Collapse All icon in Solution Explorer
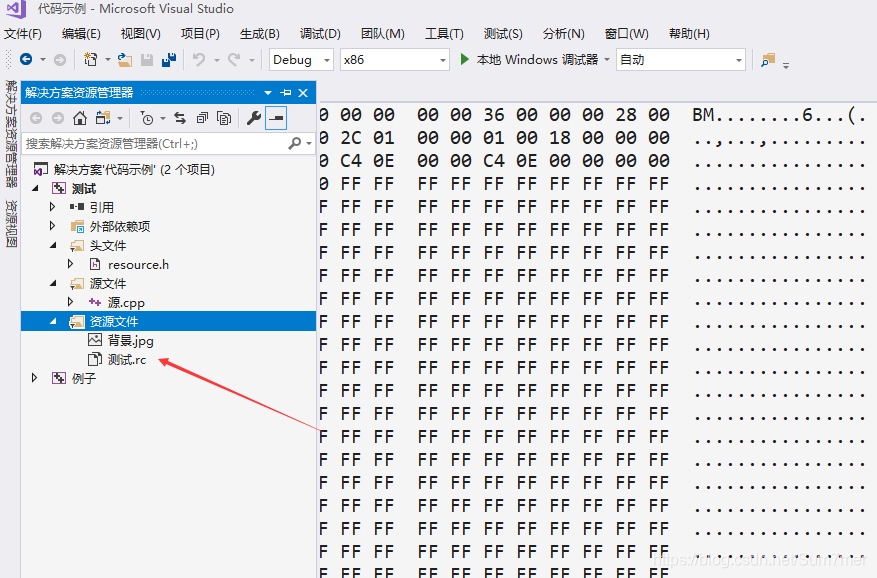Viewport: 877px width, 578px height. (x=202, y=118)
